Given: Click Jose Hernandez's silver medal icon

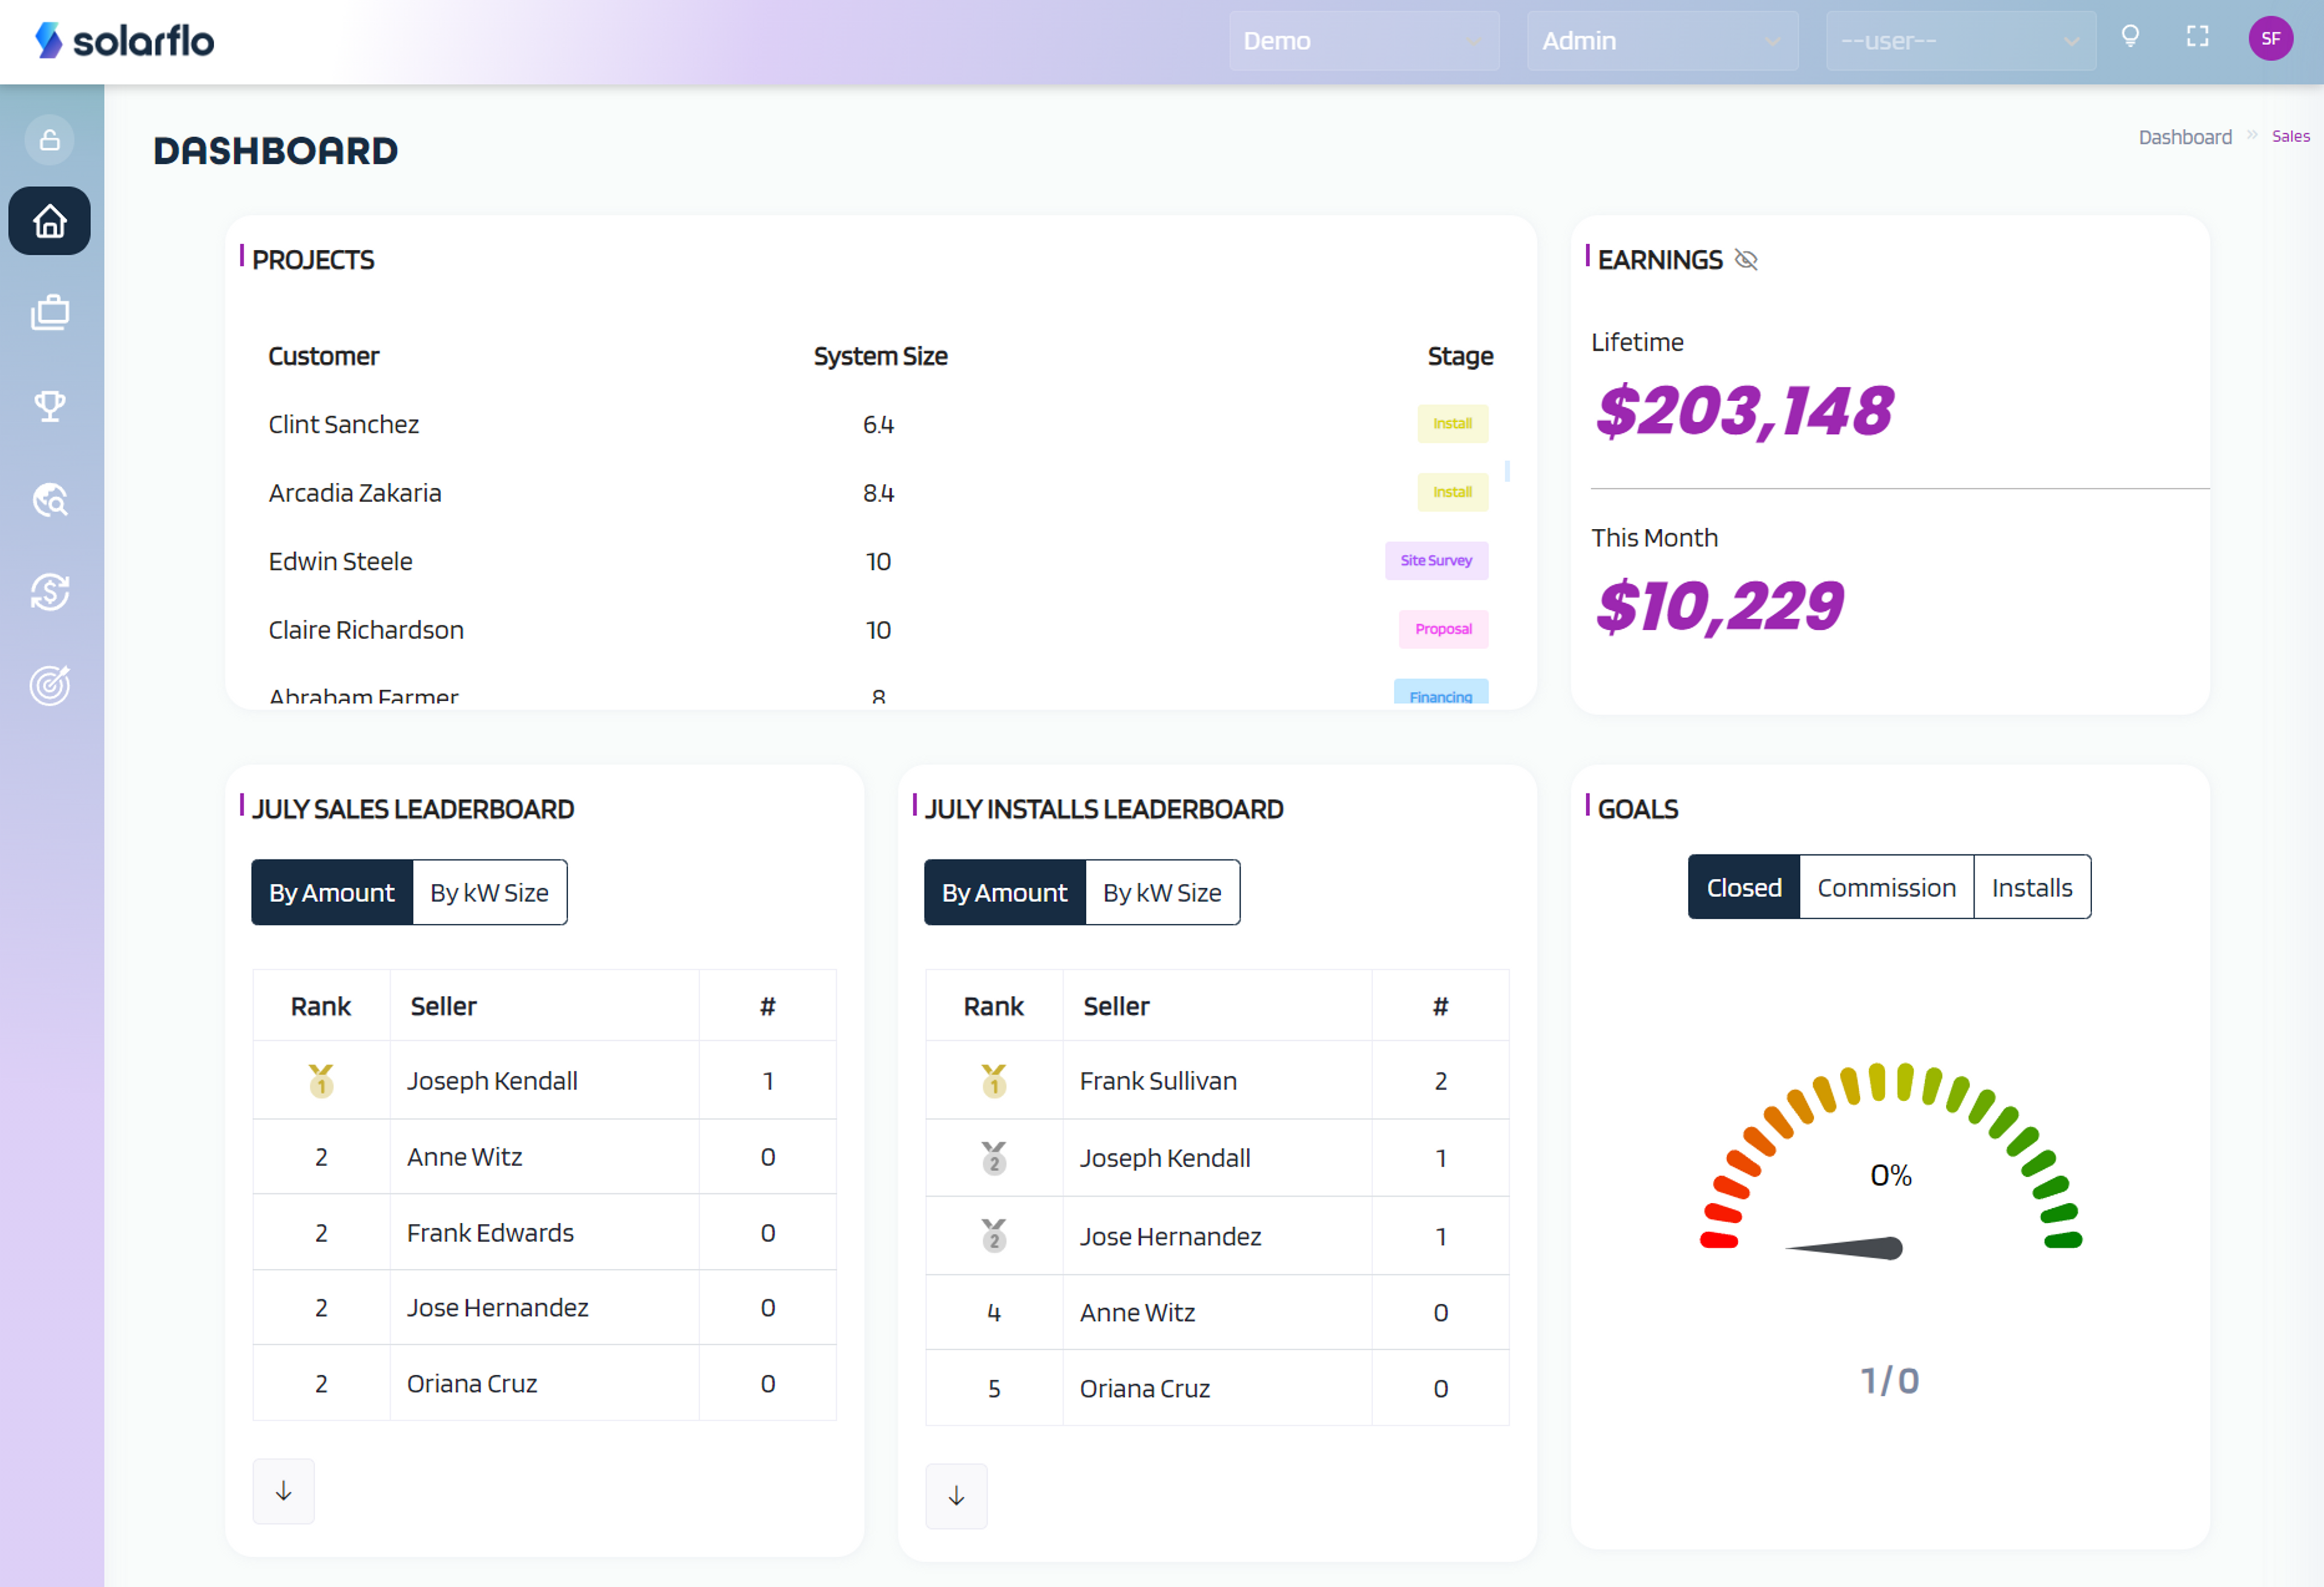Looking at the screenshot, I should pyautogui.click(x=994, y=1236).
